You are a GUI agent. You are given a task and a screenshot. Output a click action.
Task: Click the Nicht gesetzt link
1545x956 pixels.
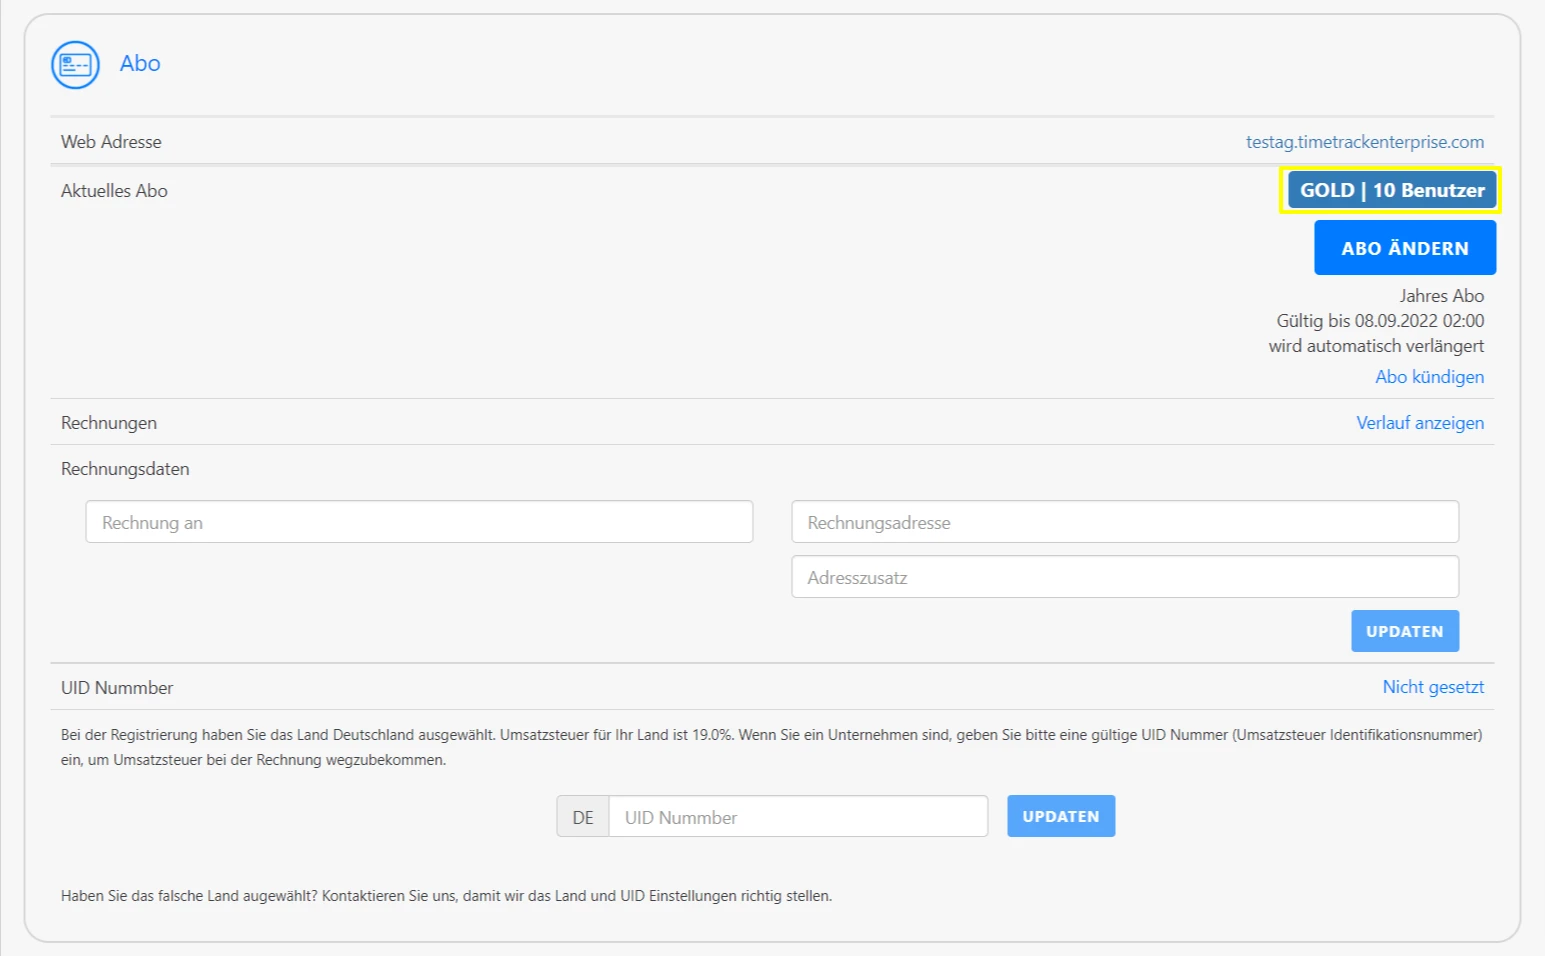1432,687
